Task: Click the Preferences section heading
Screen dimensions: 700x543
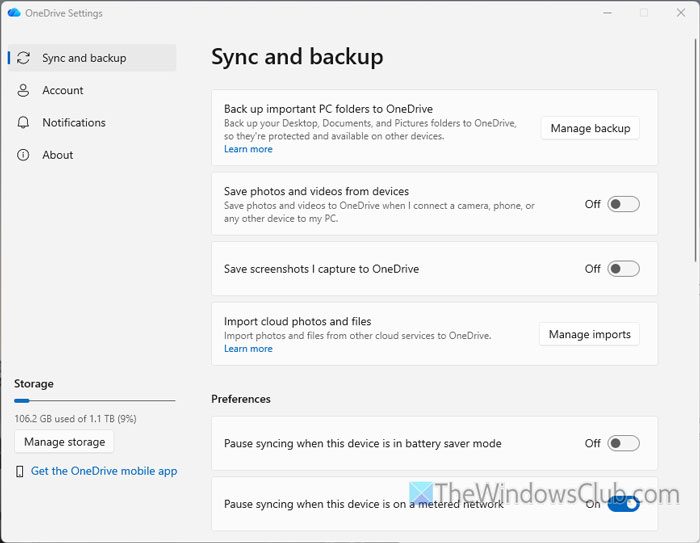Action: (241, 399)
